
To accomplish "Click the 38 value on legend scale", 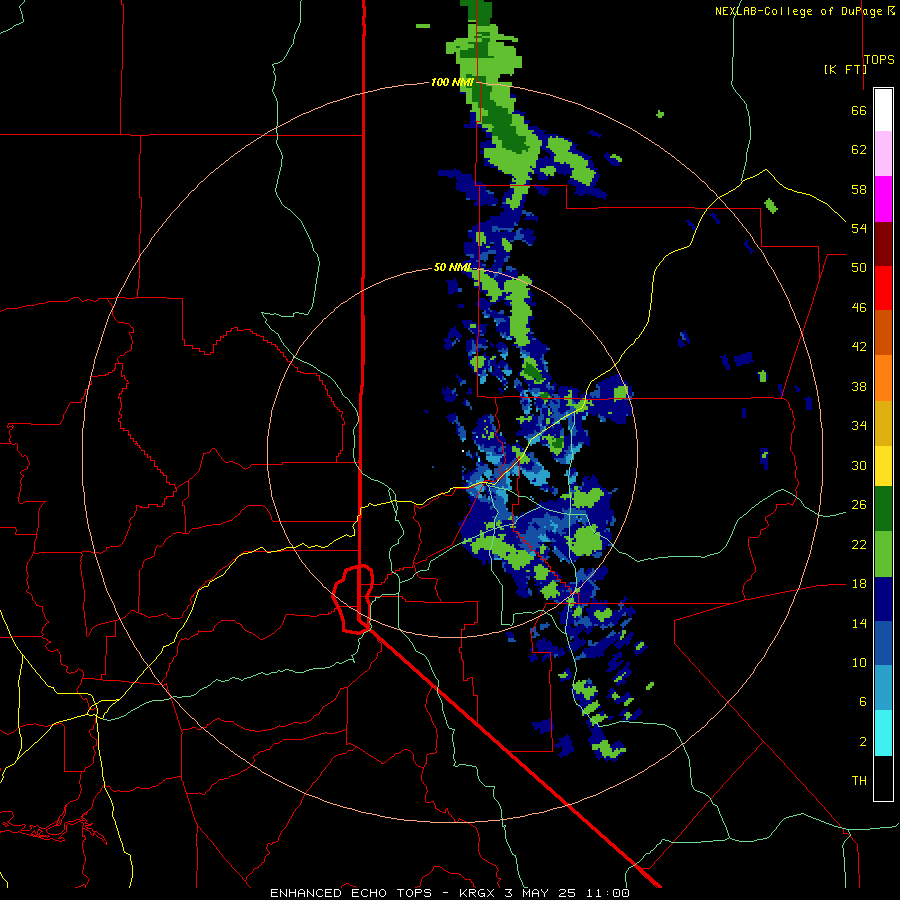I will click(859, 386).
